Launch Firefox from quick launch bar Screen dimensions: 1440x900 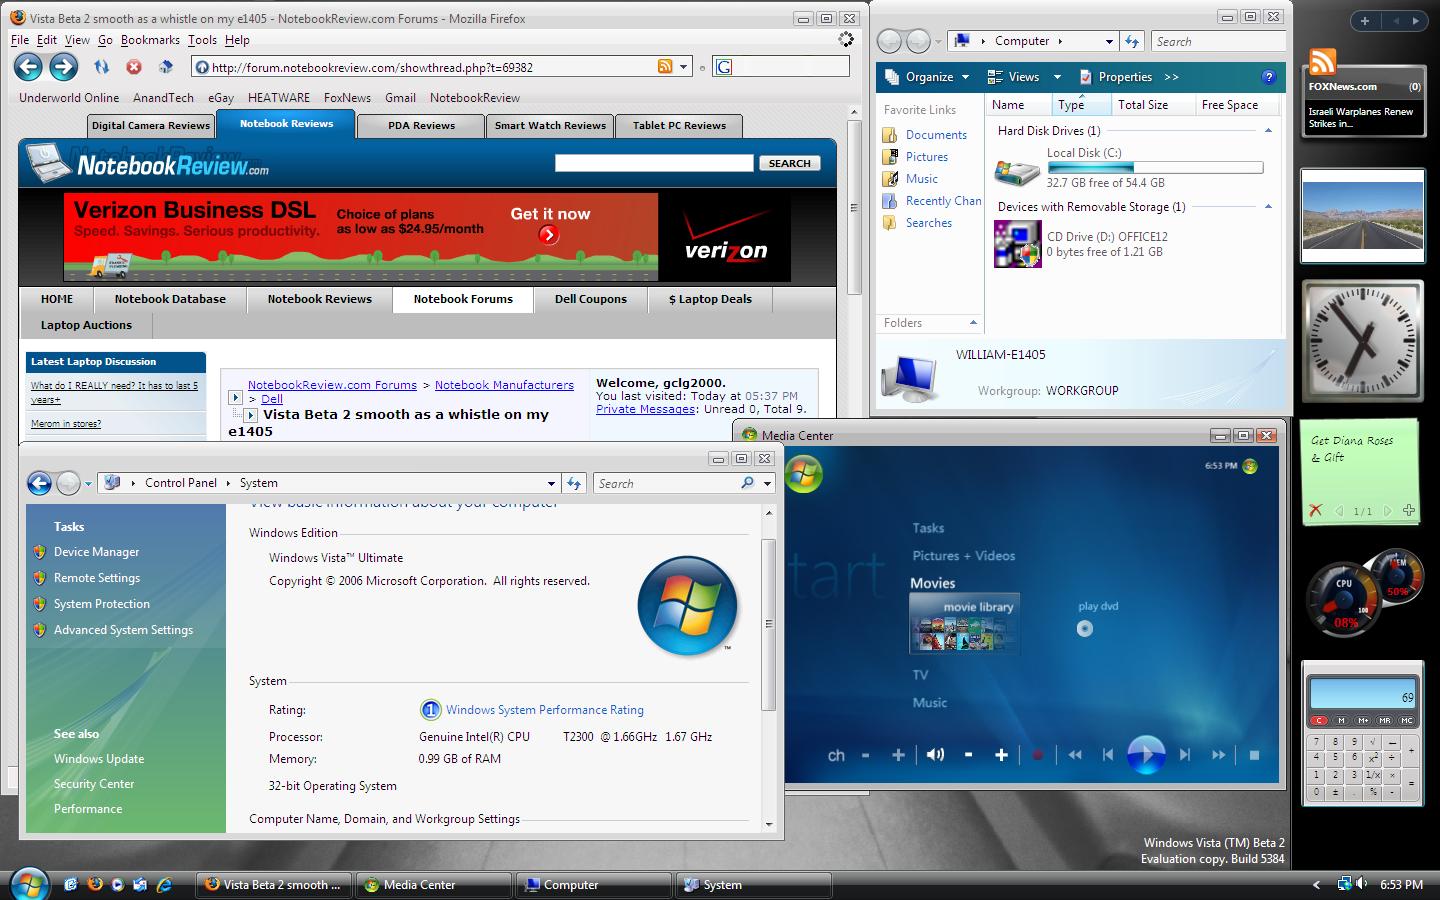pos(95,884)
